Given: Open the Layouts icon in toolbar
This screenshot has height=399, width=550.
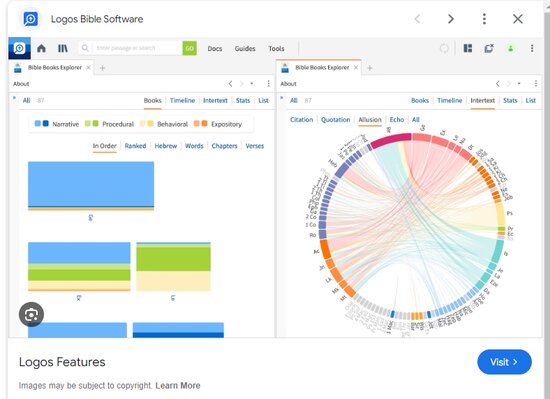Looking at the screenshot, I should (x=468, y=48).
